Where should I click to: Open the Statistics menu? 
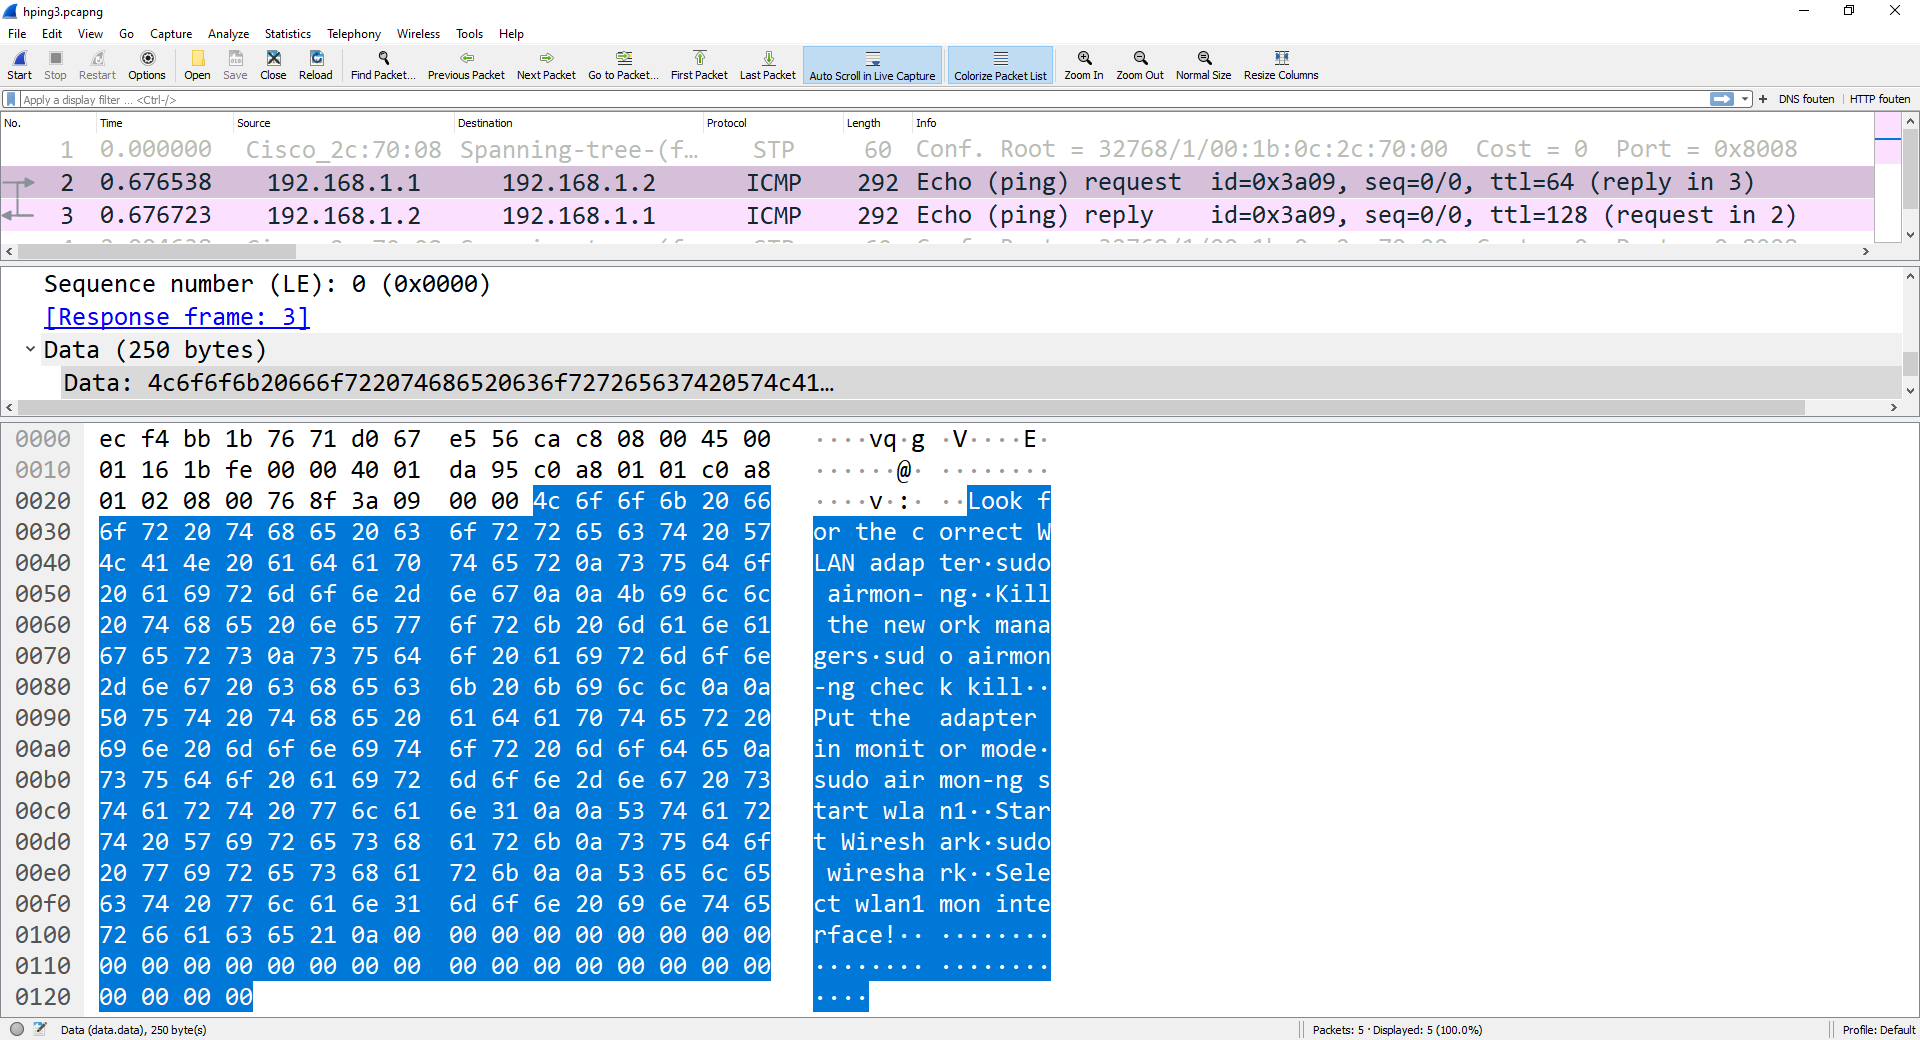click(x=287, y=34)
